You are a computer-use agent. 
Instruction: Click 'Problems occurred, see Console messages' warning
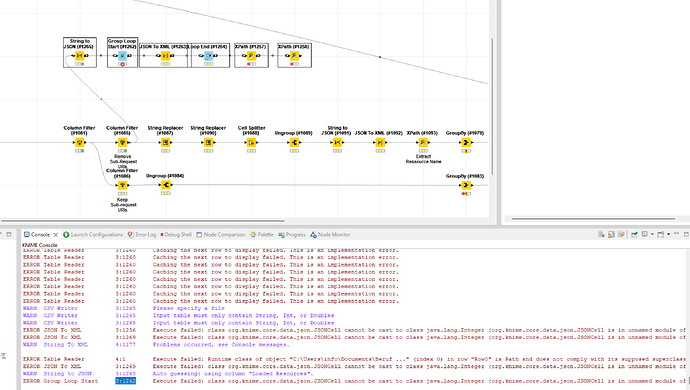pyautogui.click(x=221, y=345)
